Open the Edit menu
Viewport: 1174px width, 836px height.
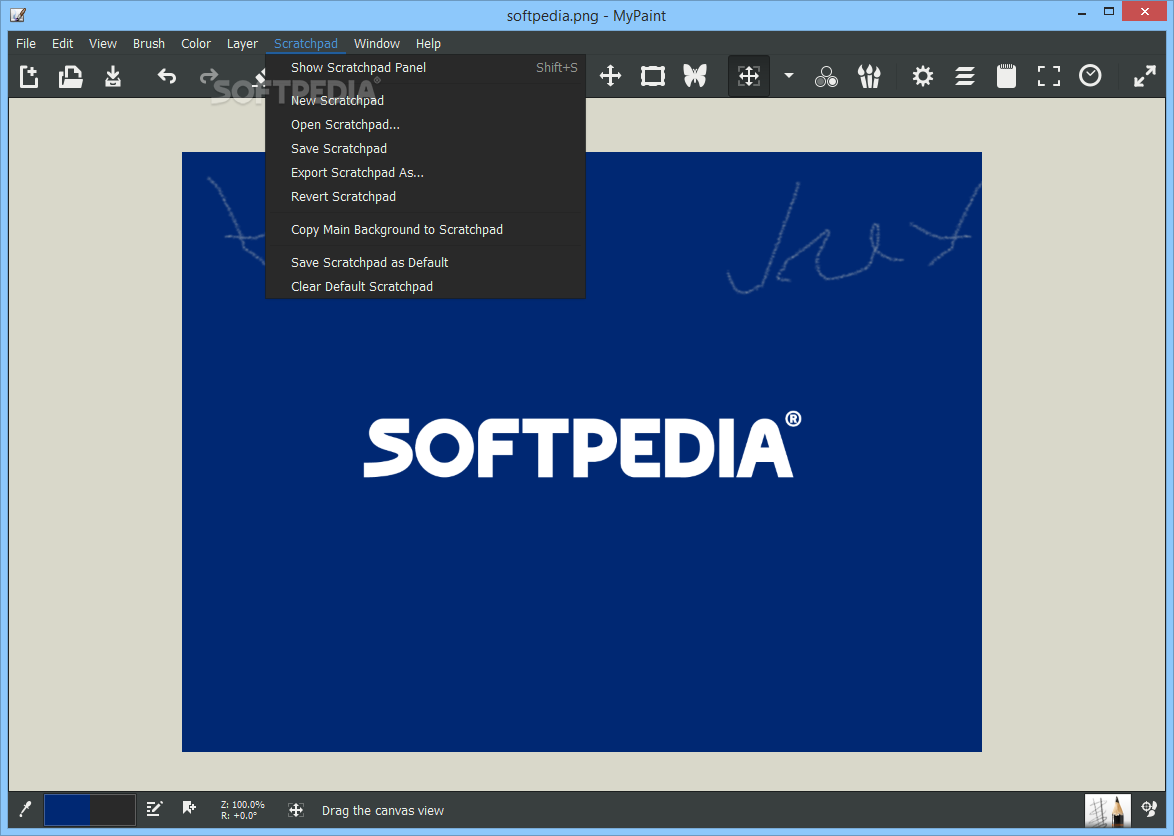click(63, 43)
